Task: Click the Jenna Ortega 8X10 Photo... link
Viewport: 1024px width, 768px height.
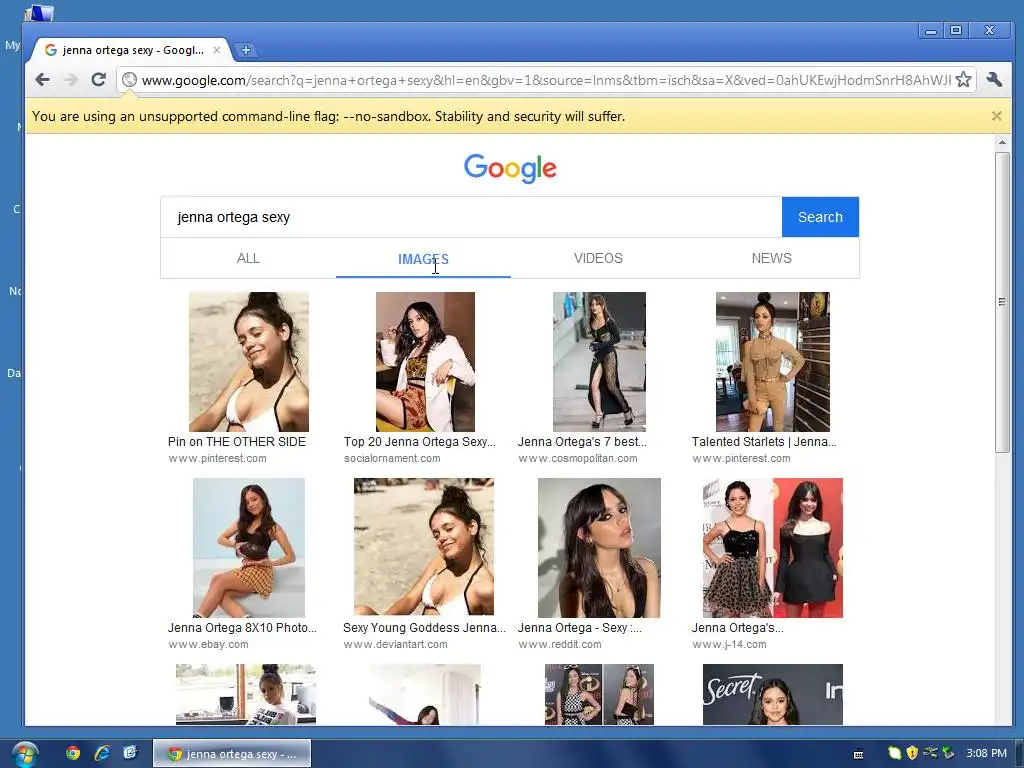Action: [242, 628]
